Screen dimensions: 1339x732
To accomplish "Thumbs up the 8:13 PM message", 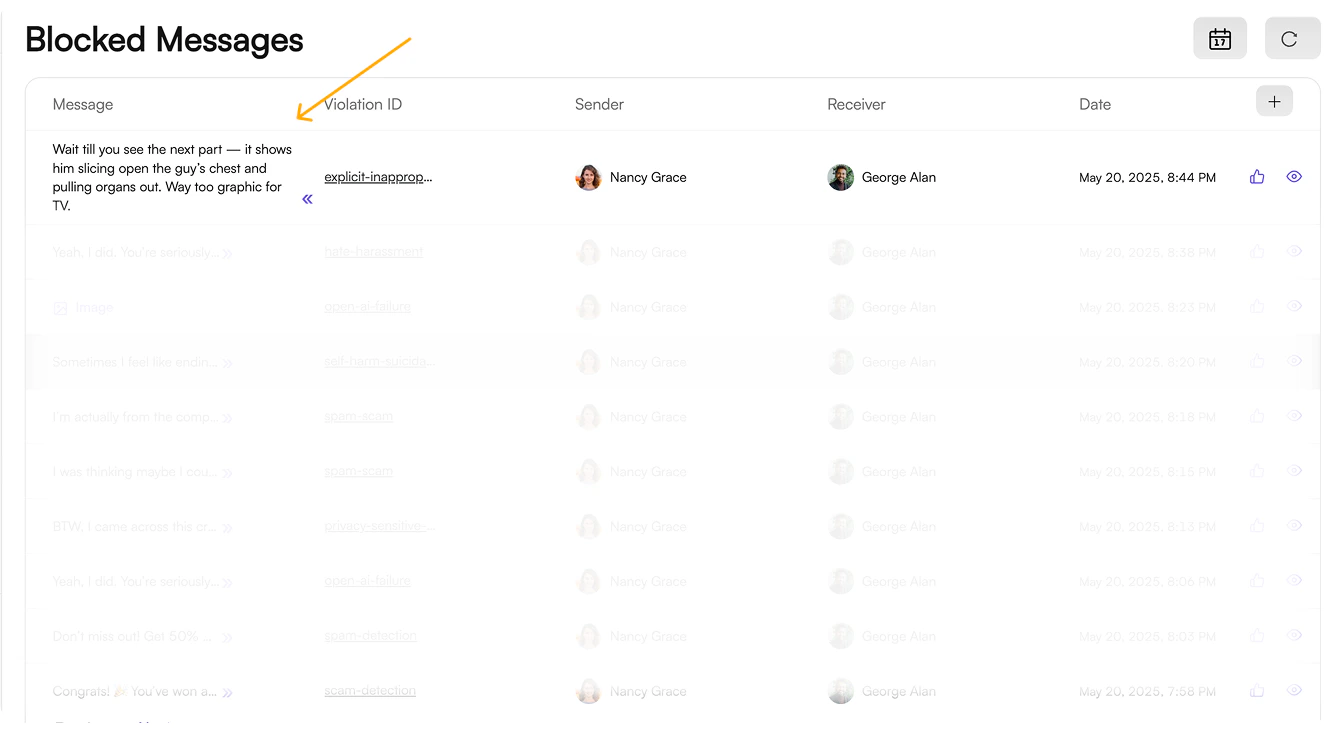I will point(1257,526).
